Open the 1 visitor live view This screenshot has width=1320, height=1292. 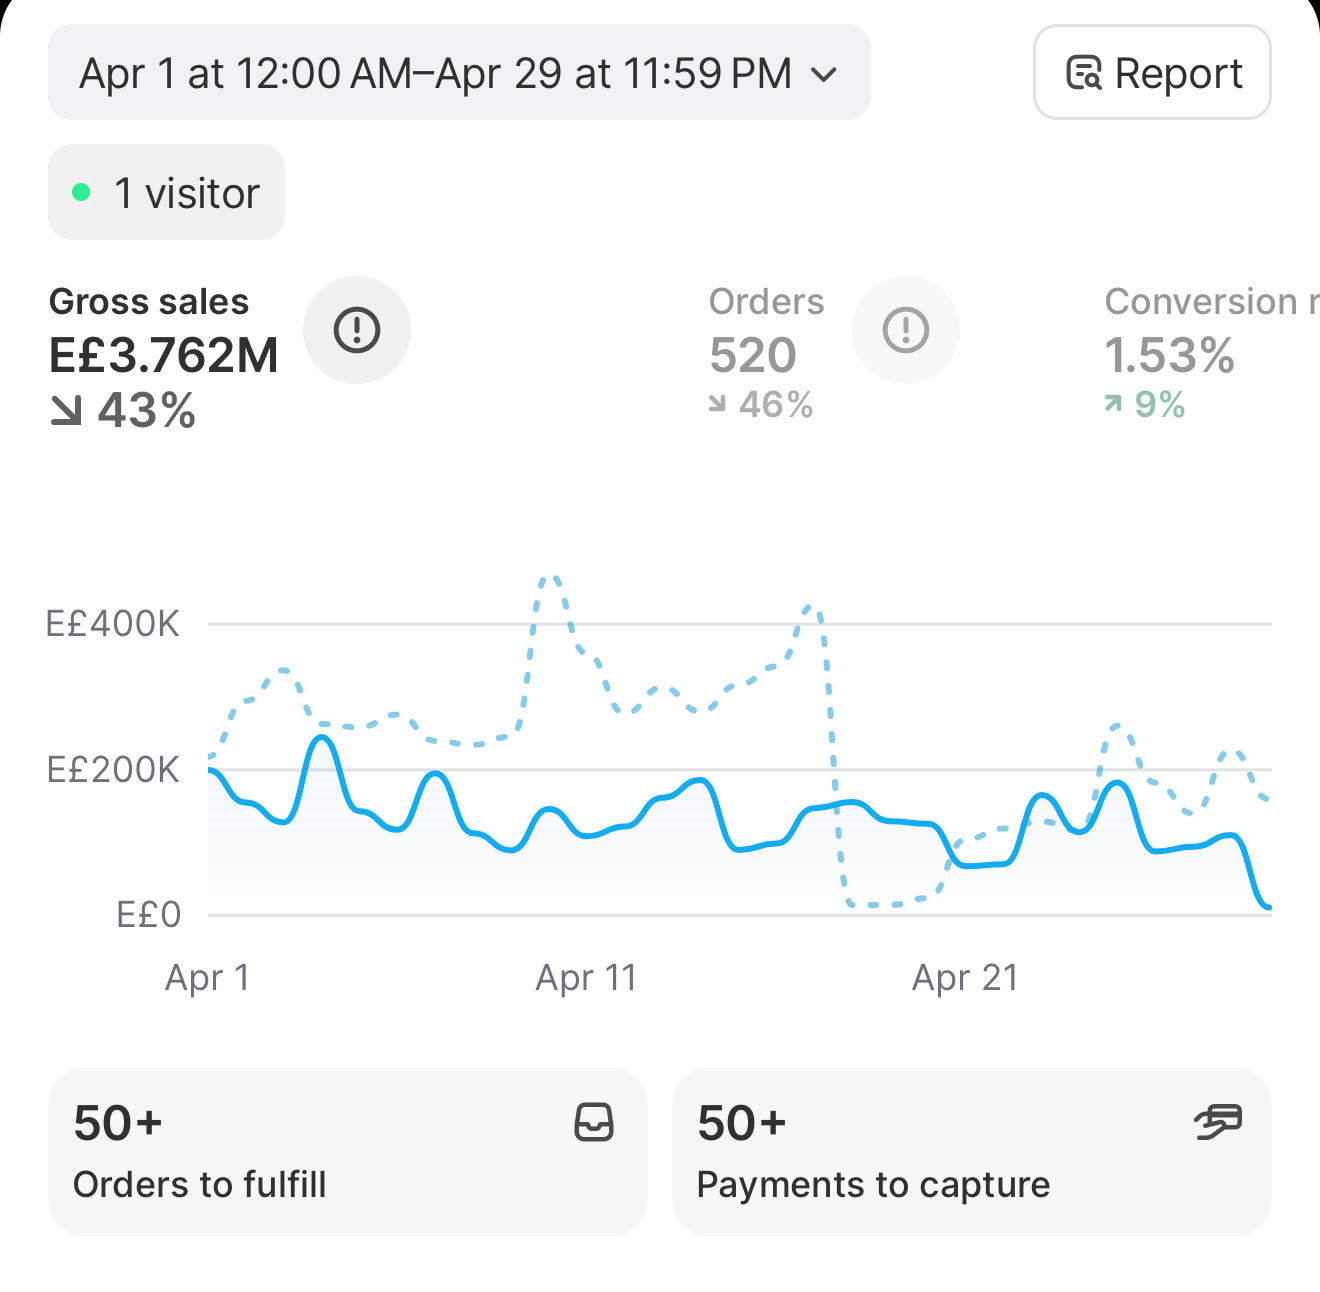point(166,192)
